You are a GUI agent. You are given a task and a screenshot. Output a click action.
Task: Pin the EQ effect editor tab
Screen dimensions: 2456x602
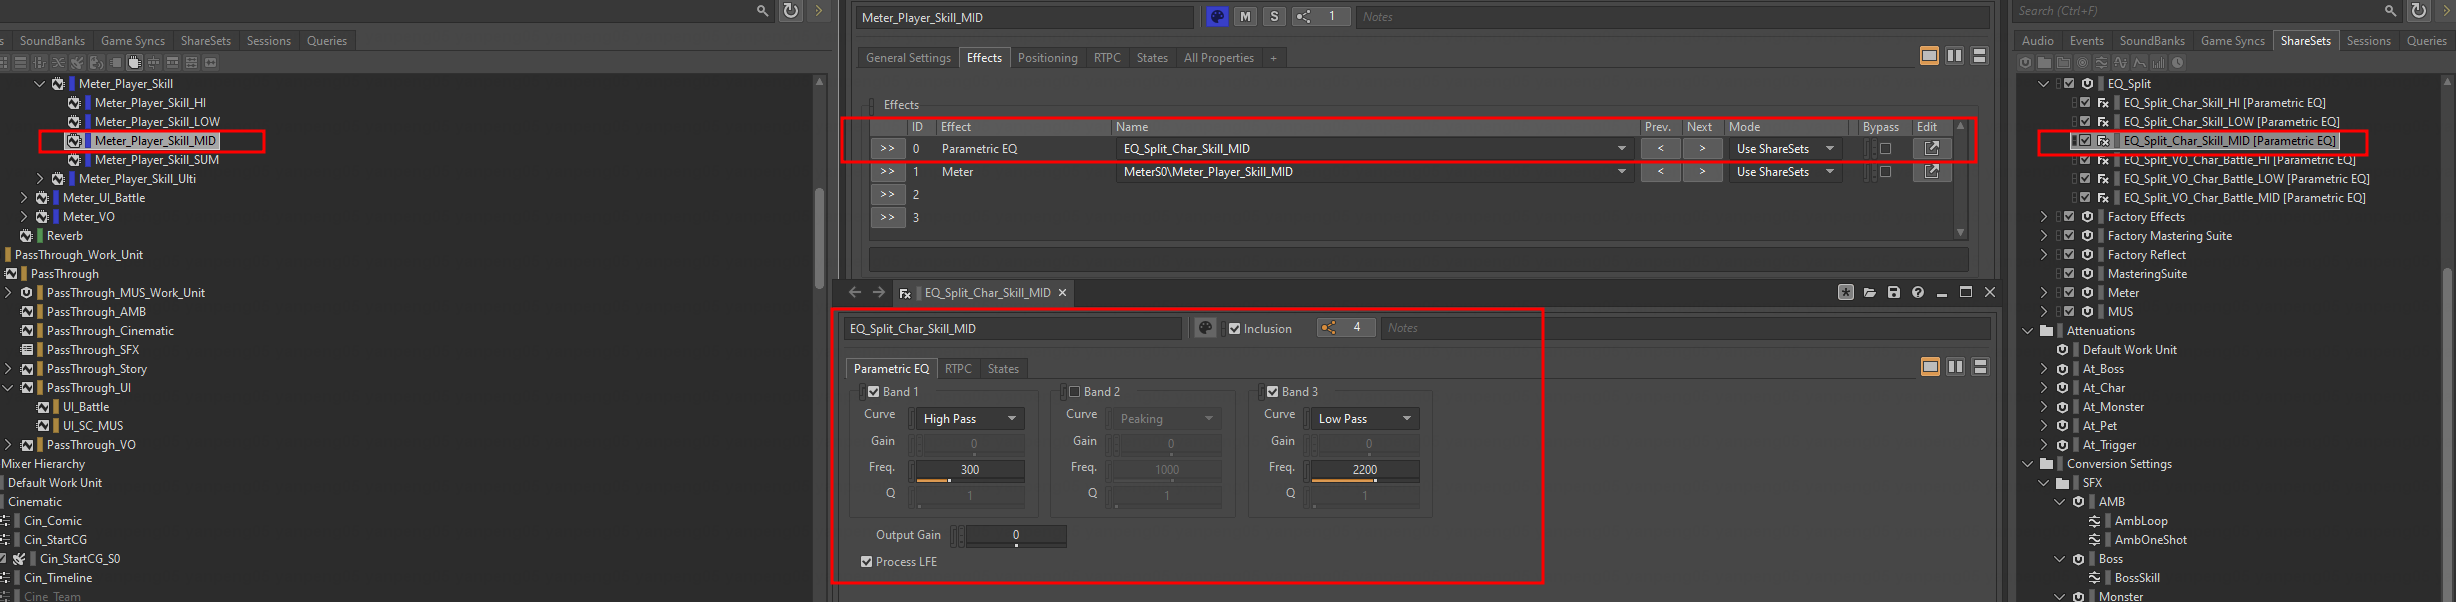(x=1846, y=292)
